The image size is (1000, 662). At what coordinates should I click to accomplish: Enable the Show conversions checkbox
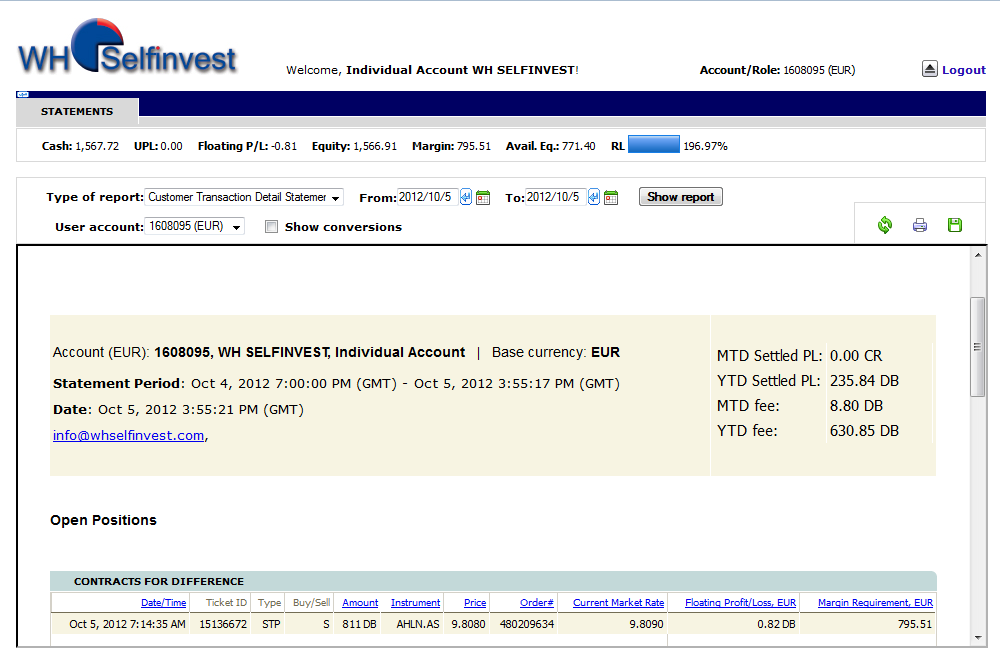pyautogui.click(x=272, y=226)
